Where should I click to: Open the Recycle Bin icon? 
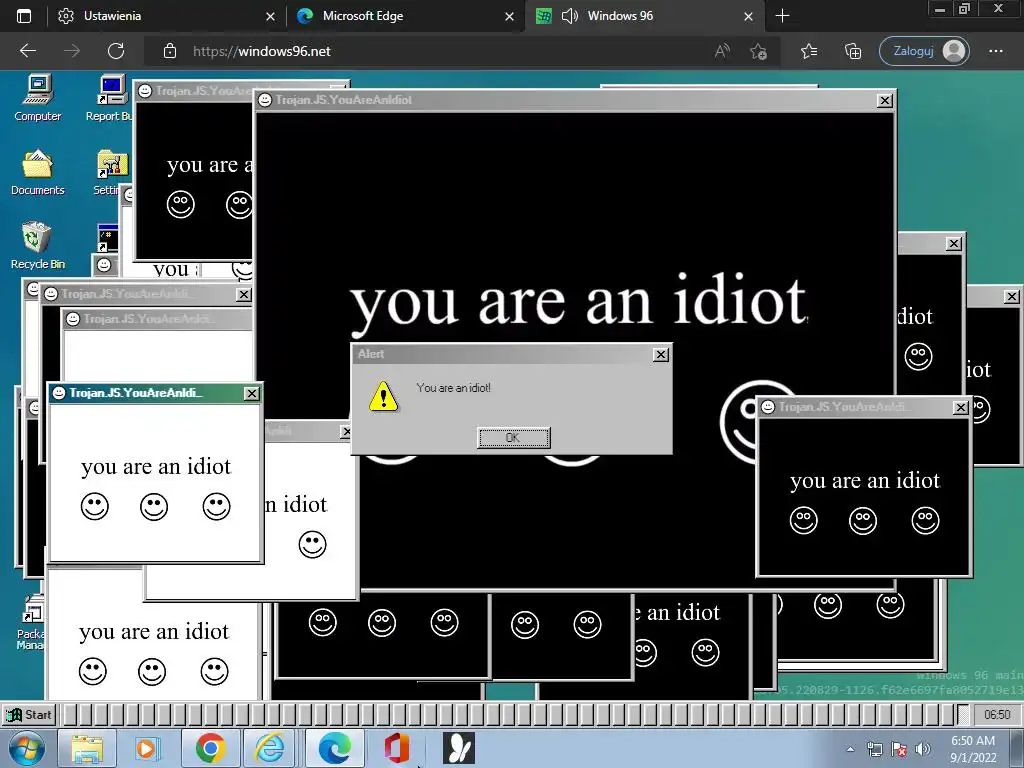pyautogui.click(x=38, y=246)
